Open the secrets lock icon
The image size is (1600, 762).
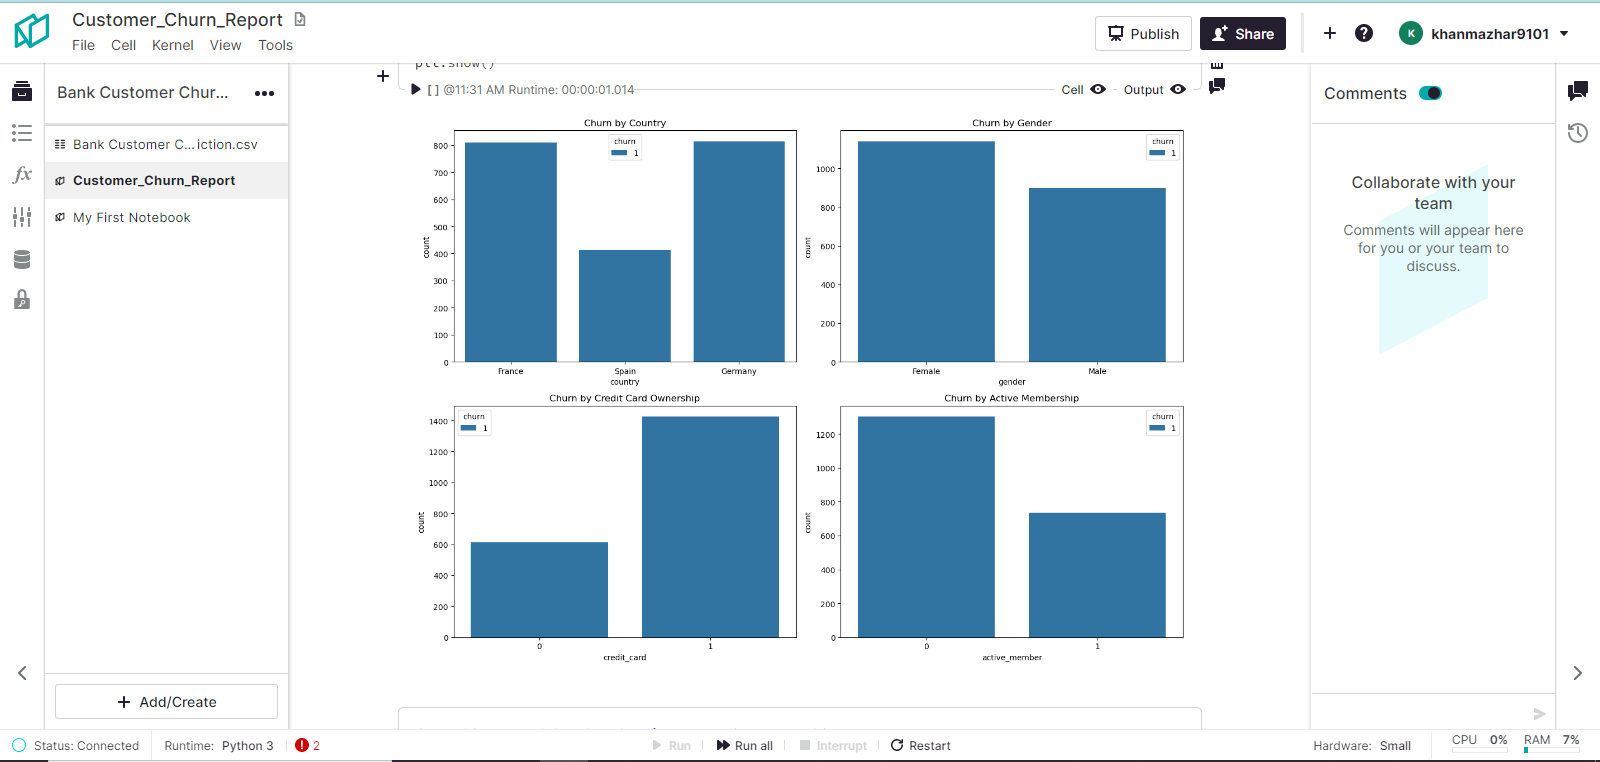tap(22, 300)
